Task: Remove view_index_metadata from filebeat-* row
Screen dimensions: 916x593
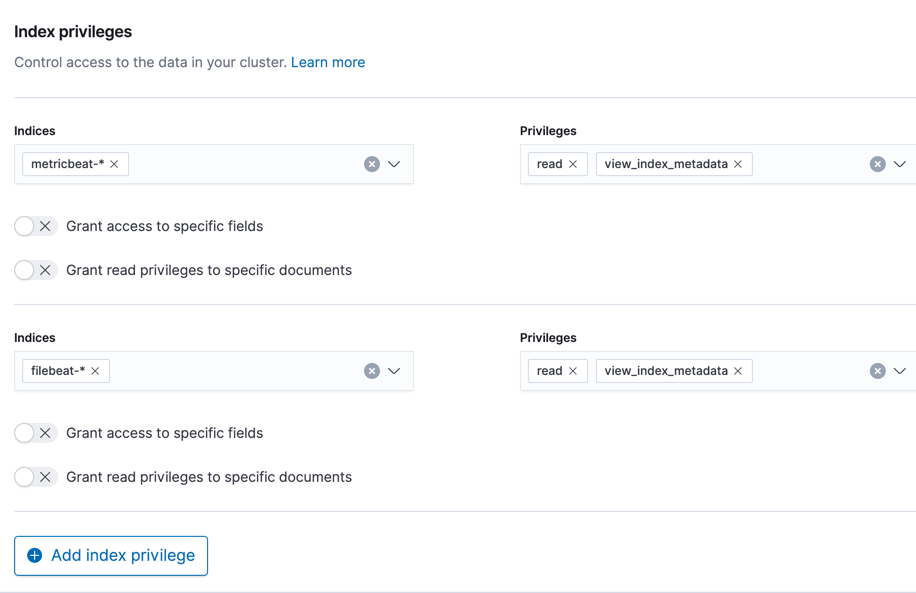Action: point(738,371)
